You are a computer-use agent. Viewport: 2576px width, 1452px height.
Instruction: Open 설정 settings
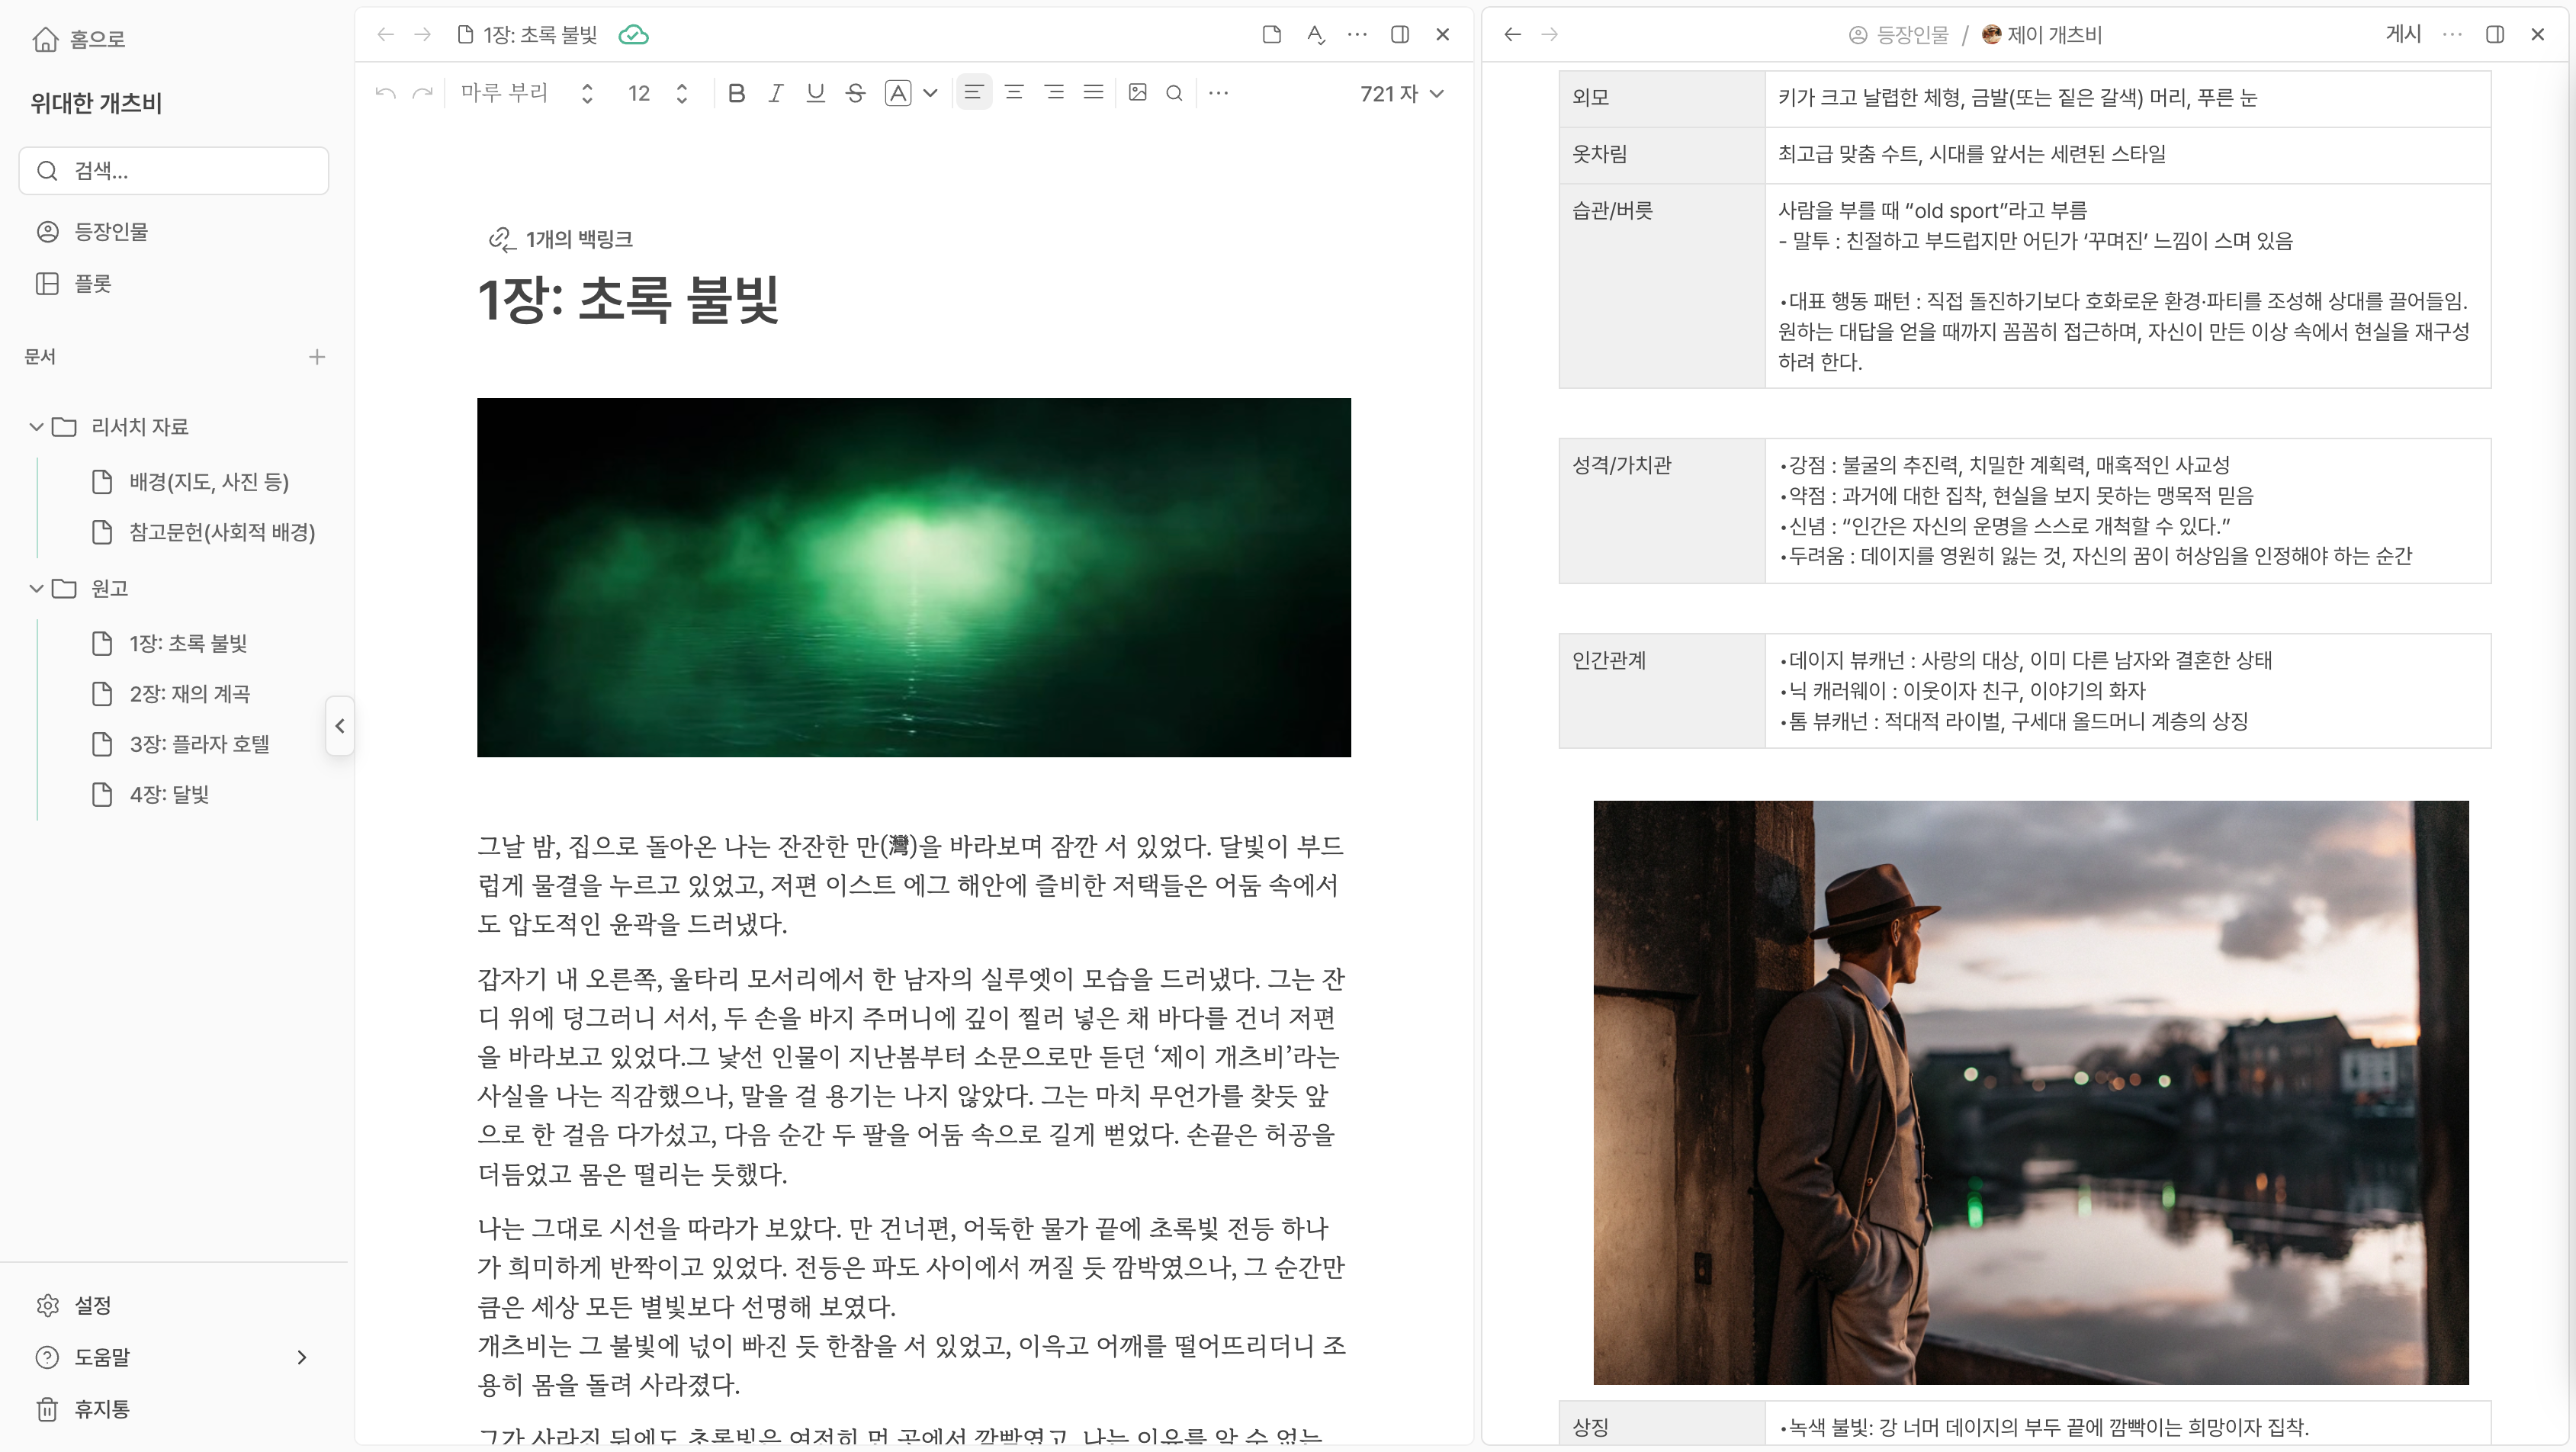point(74,1306)
